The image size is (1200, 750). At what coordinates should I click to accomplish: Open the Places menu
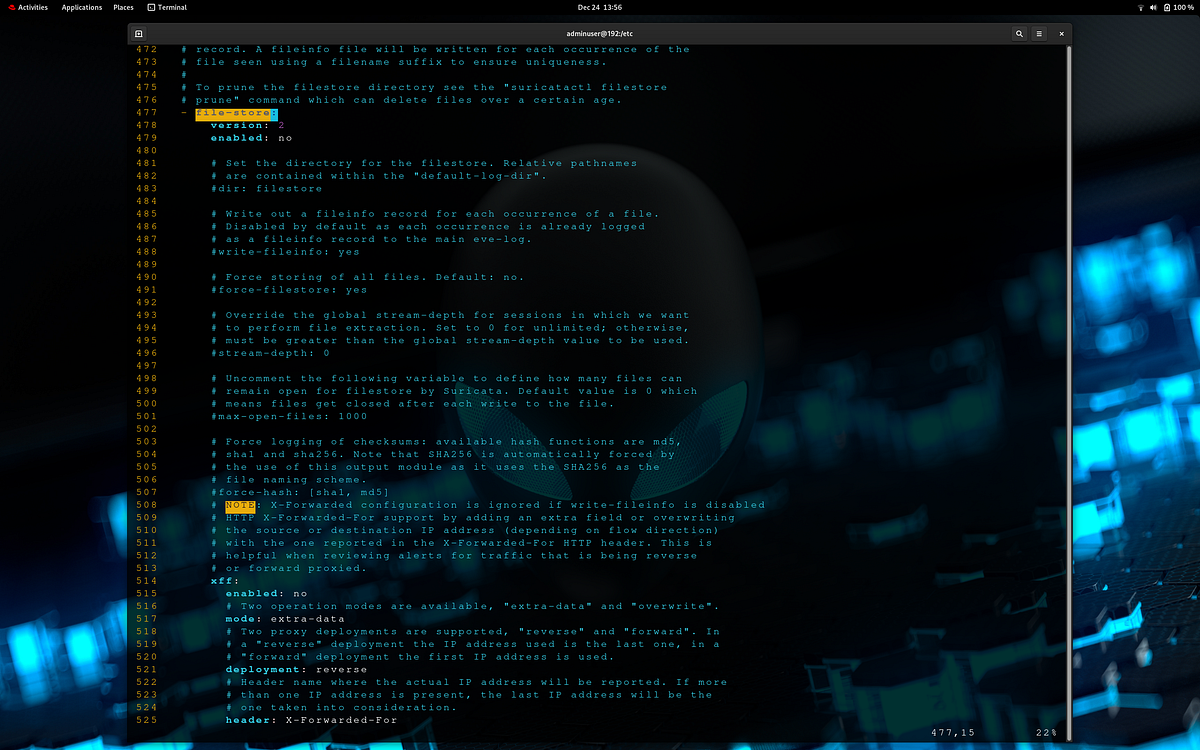tap(122, 7)
